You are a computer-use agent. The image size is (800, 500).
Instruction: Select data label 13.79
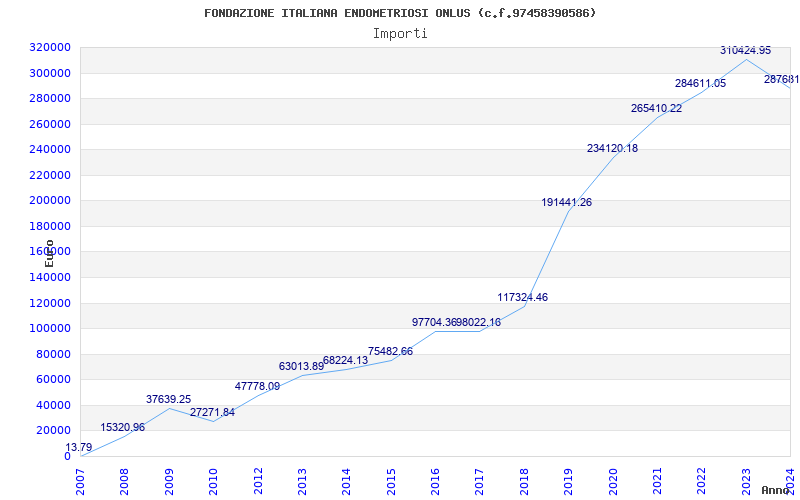[79, 447]
